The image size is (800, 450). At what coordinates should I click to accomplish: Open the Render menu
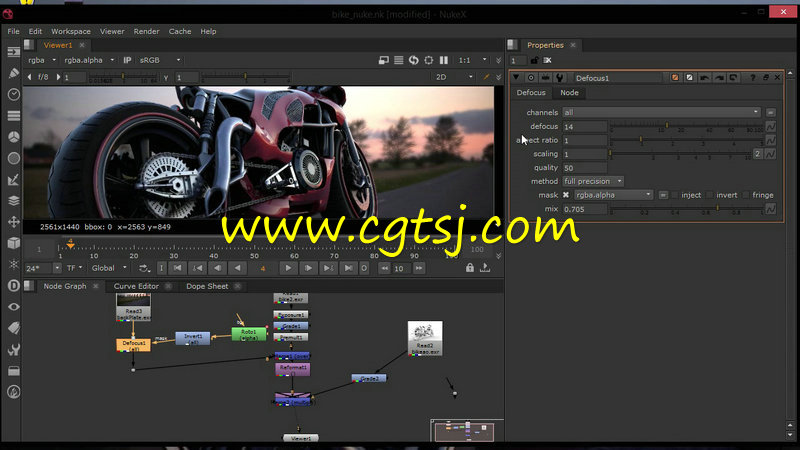(146, 31)
